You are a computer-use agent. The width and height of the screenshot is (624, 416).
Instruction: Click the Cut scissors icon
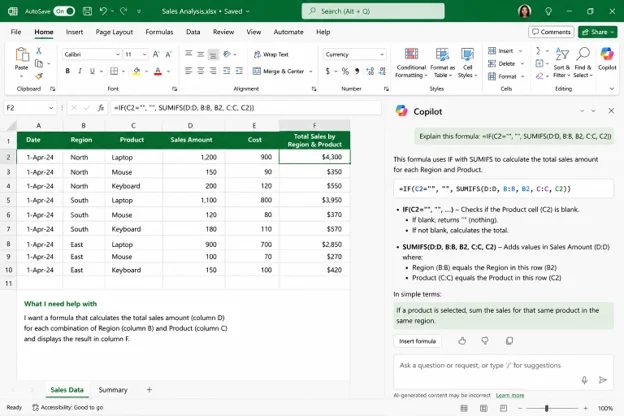(x=39, y=51)
